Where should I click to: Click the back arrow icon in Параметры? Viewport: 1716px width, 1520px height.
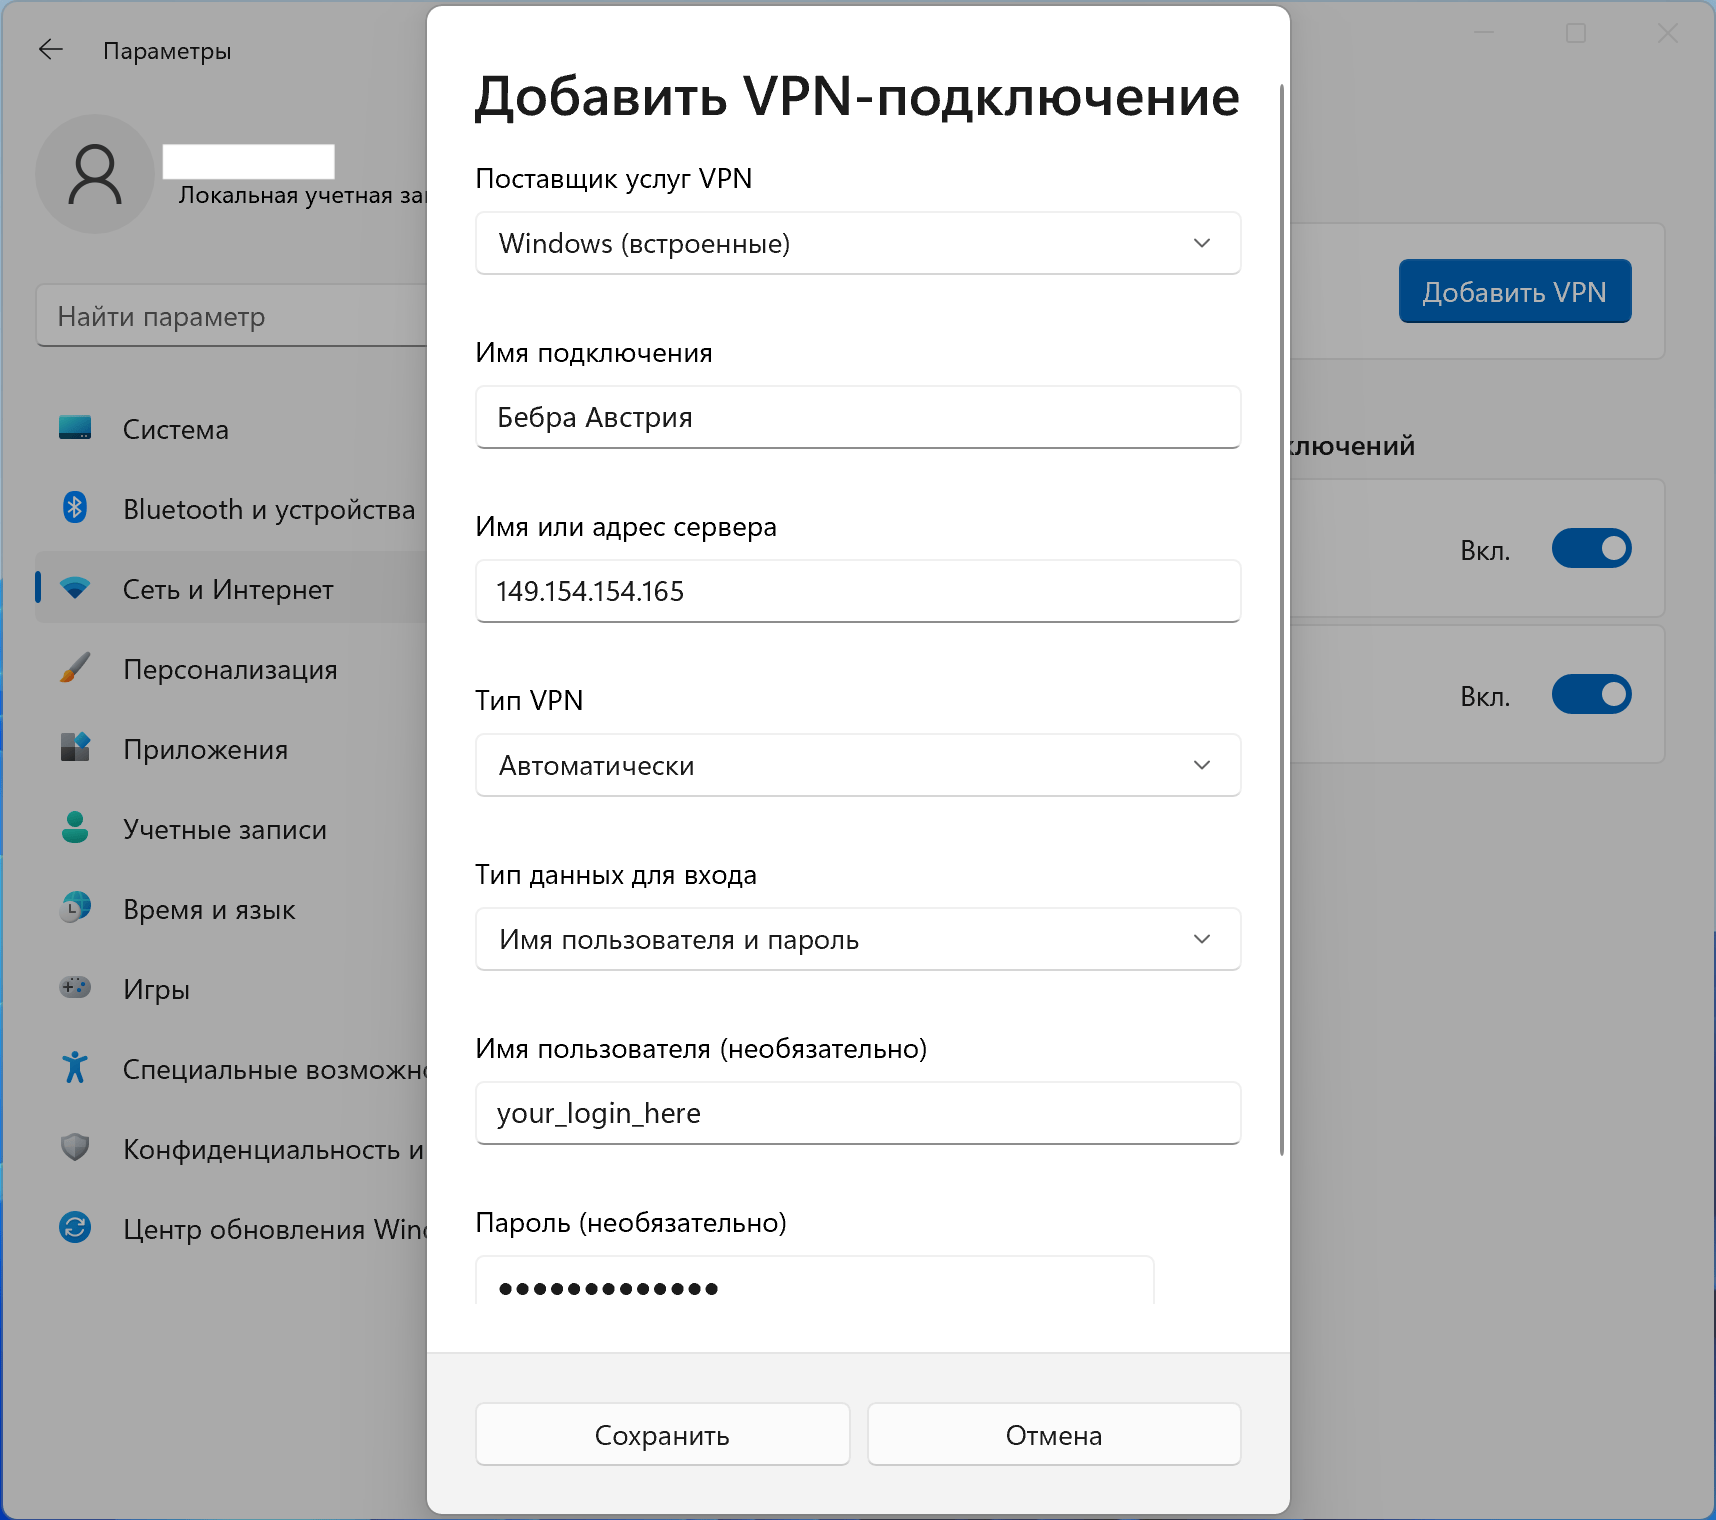pyautogui.click(x=50, y=50)
